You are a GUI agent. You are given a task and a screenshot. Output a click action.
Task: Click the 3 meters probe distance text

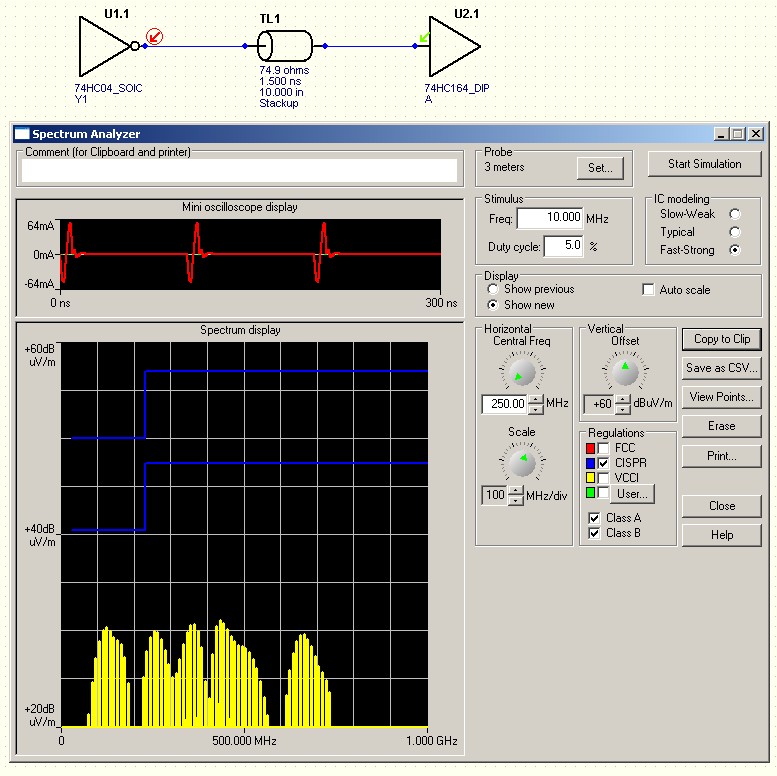[x=504, y=167]
